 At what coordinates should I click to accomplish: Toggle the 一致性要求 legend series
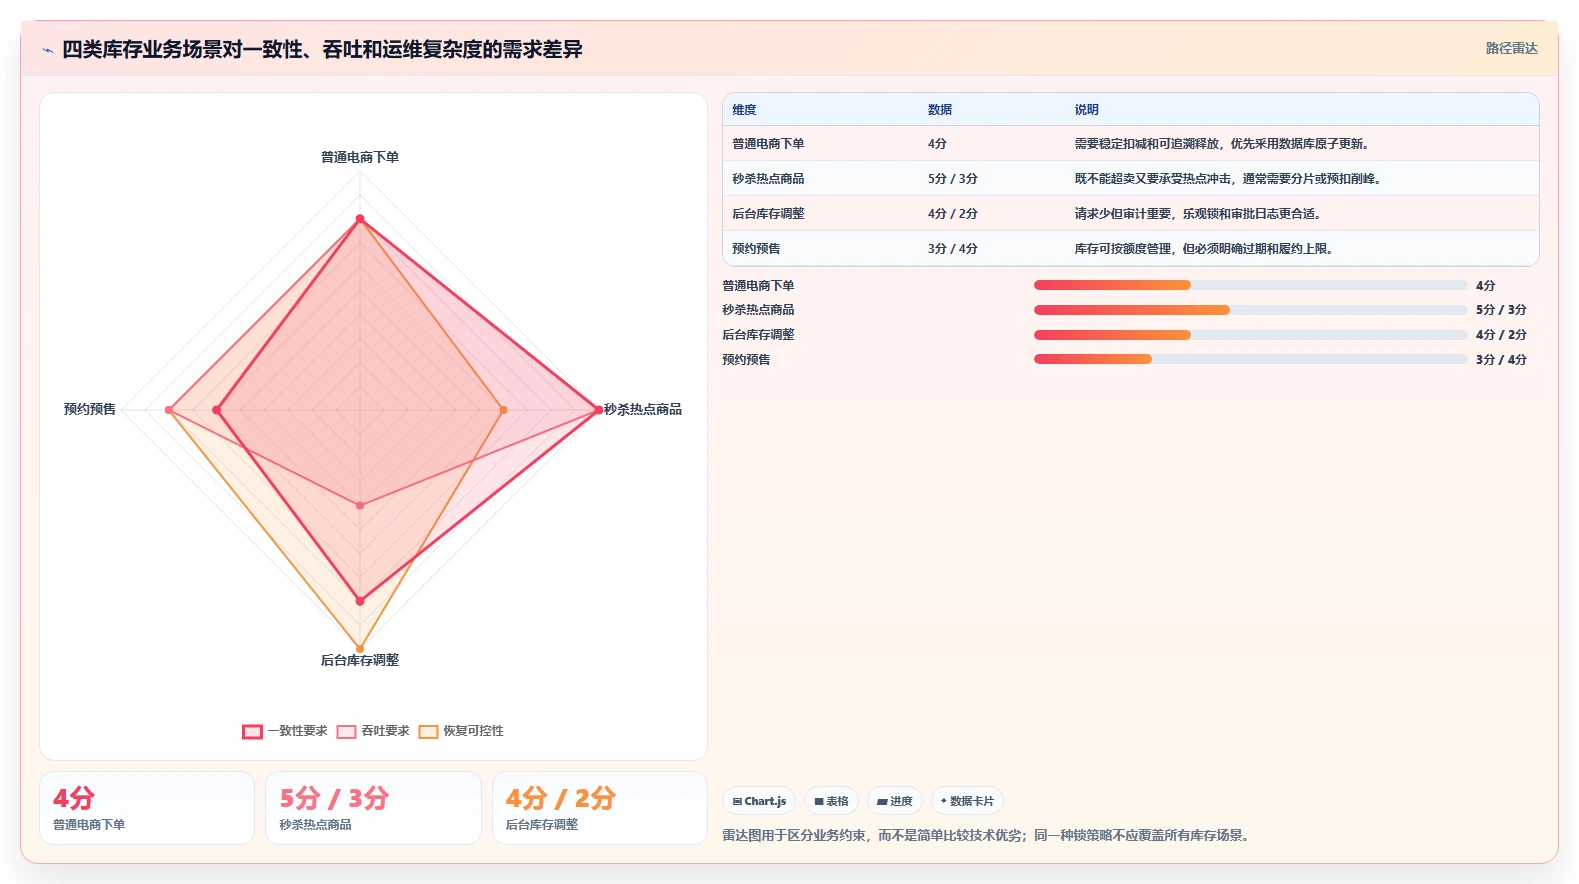tap(285, 731)
